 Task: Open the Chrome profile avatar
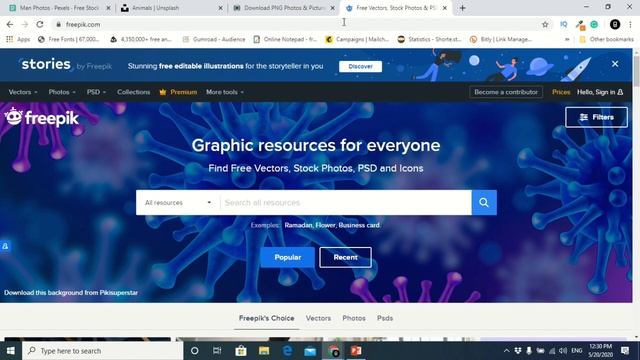click(615, 24)
